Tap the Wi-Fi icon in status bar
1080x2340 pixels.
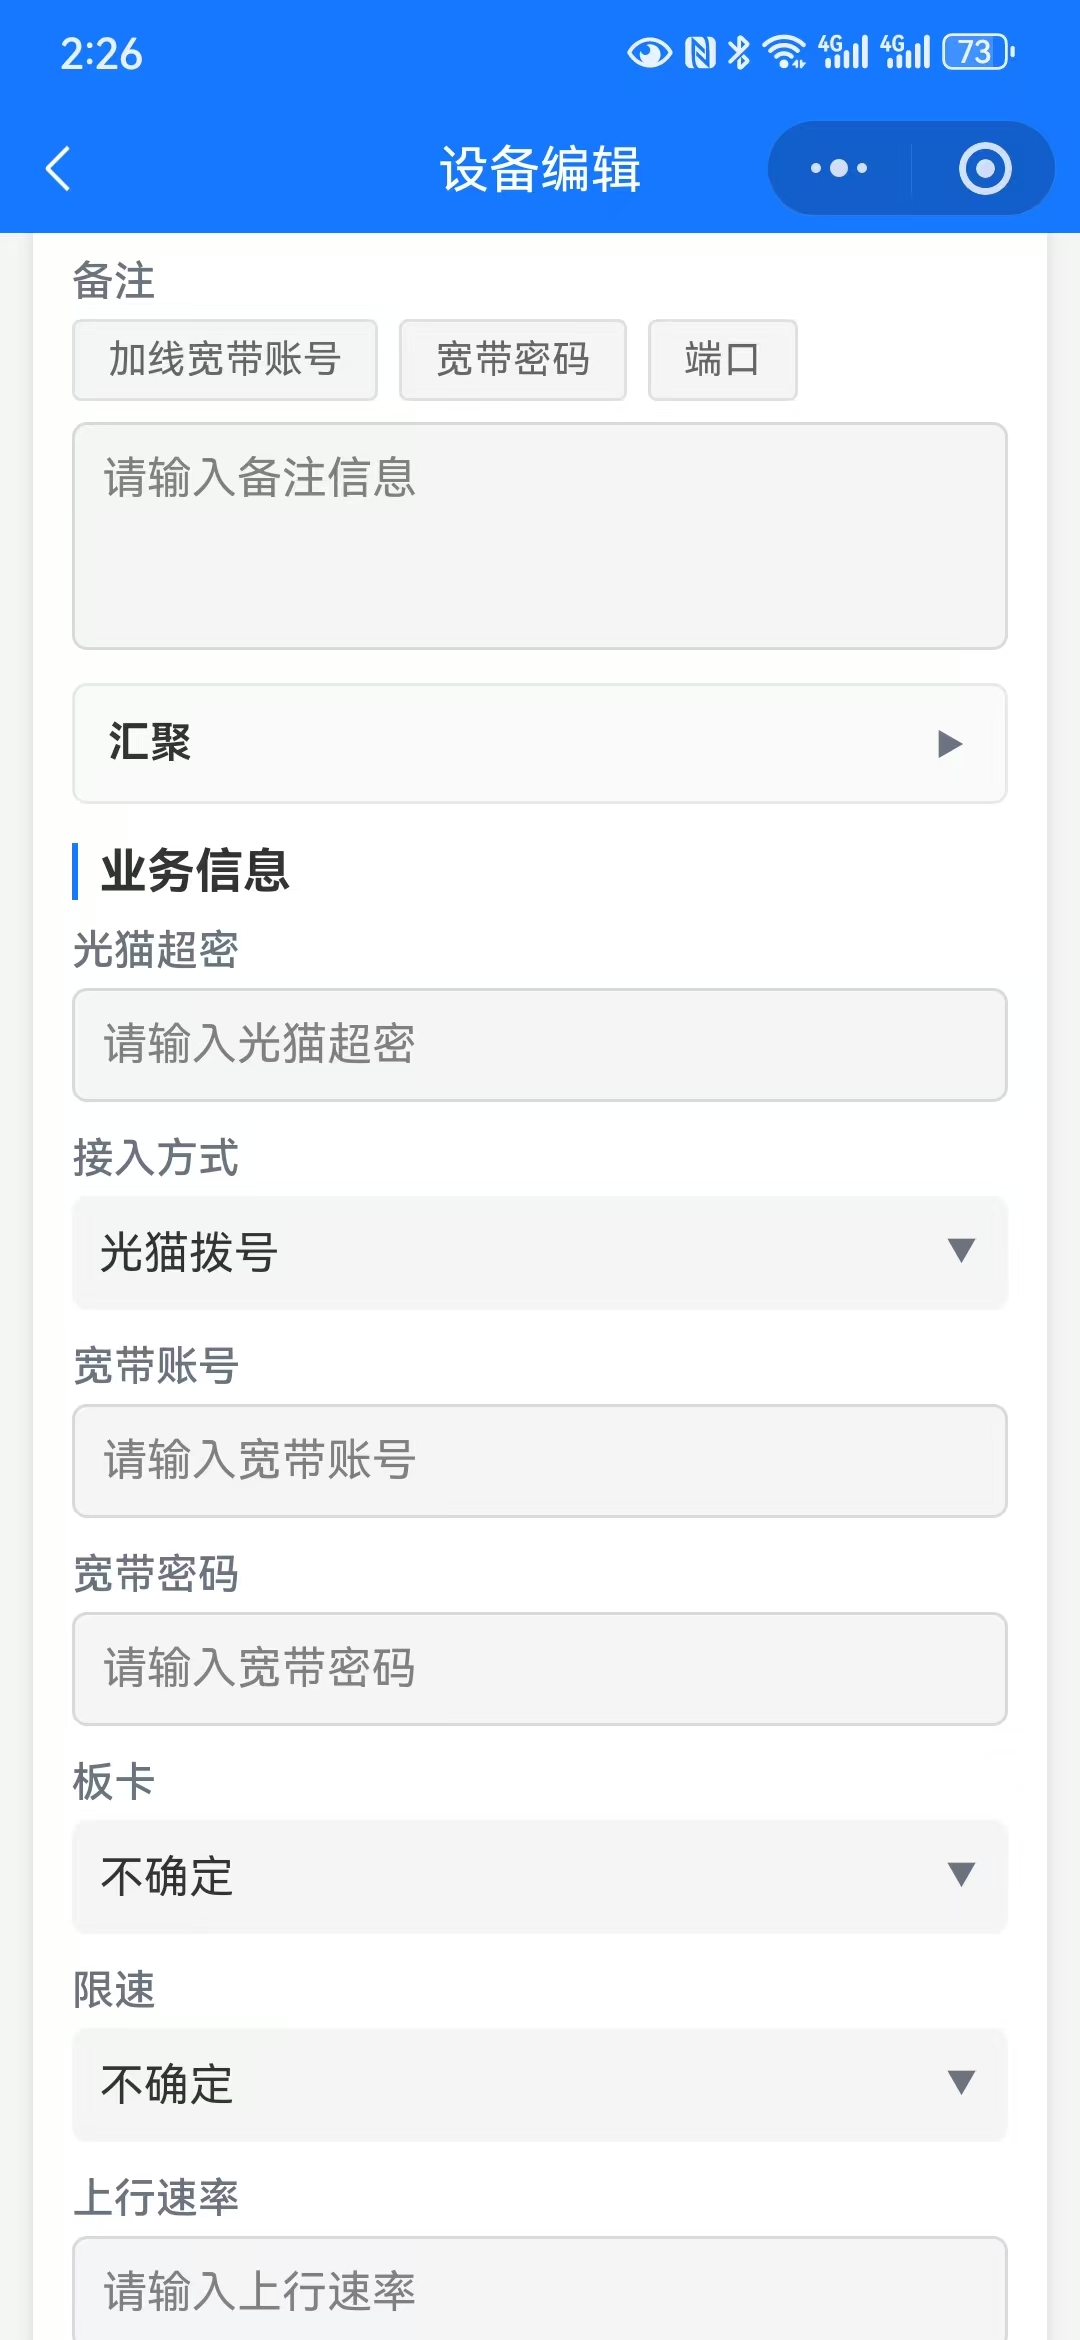784,52
